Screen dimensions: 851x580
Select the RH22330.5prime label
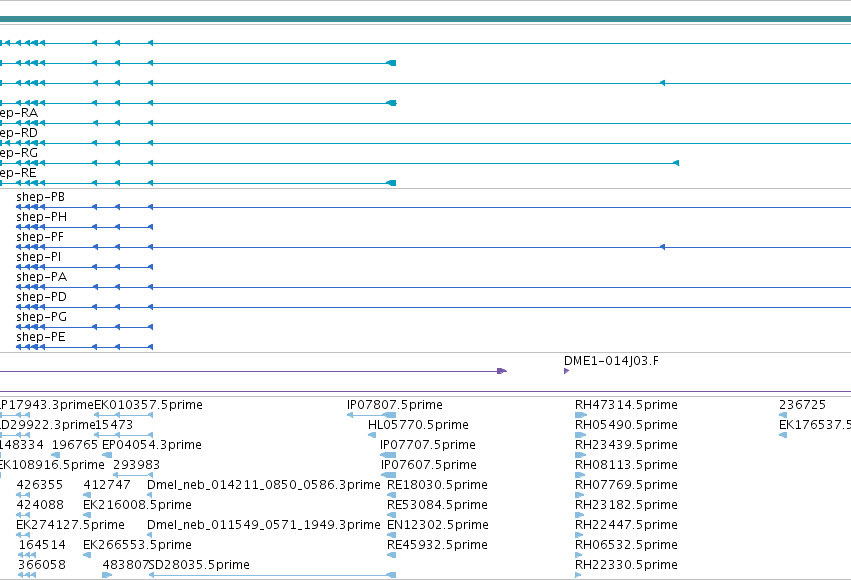click(626, 565)
